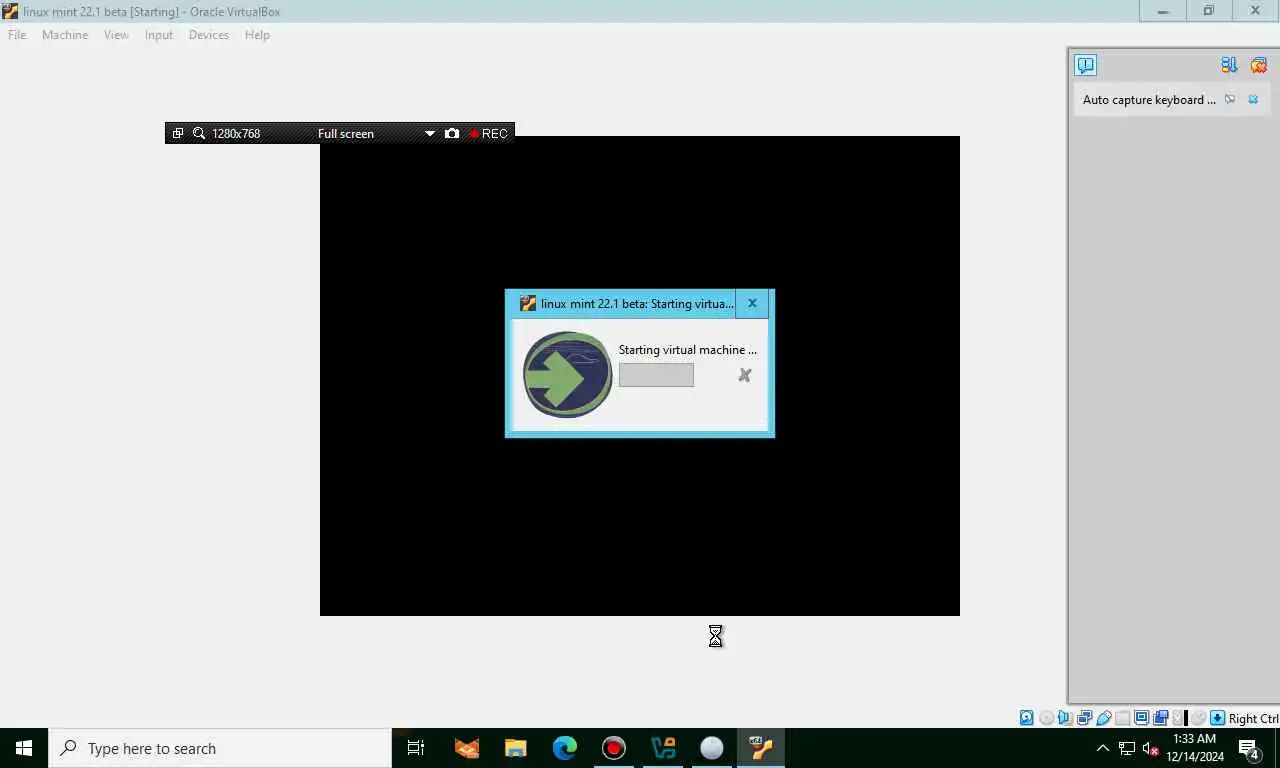Open the Windows Action Center notifications
This screenshot has width=1280, height=768.
pyautogui.click(x=1249, y=748)
